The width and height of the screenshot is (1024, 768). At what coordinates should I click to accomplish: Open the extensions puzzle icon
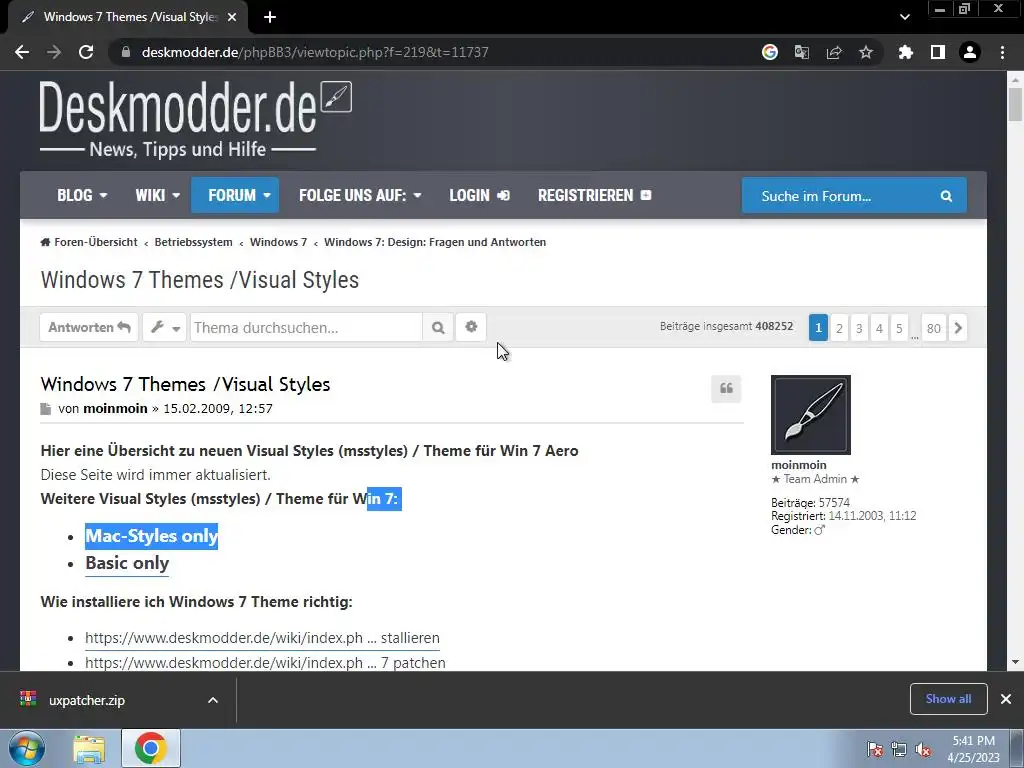tap(906, 52)
